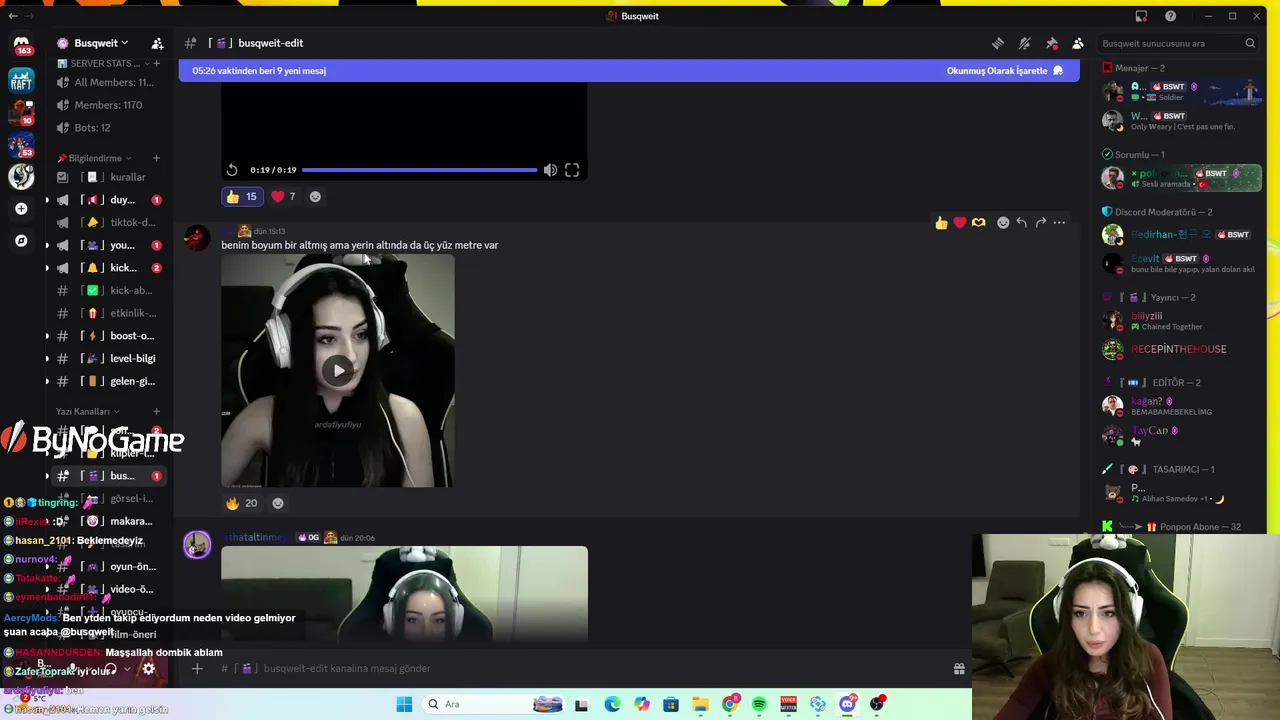Toggle the heart reaction showing 7
The height and width of the screenshot is (720, 1280).
(284, 197)
